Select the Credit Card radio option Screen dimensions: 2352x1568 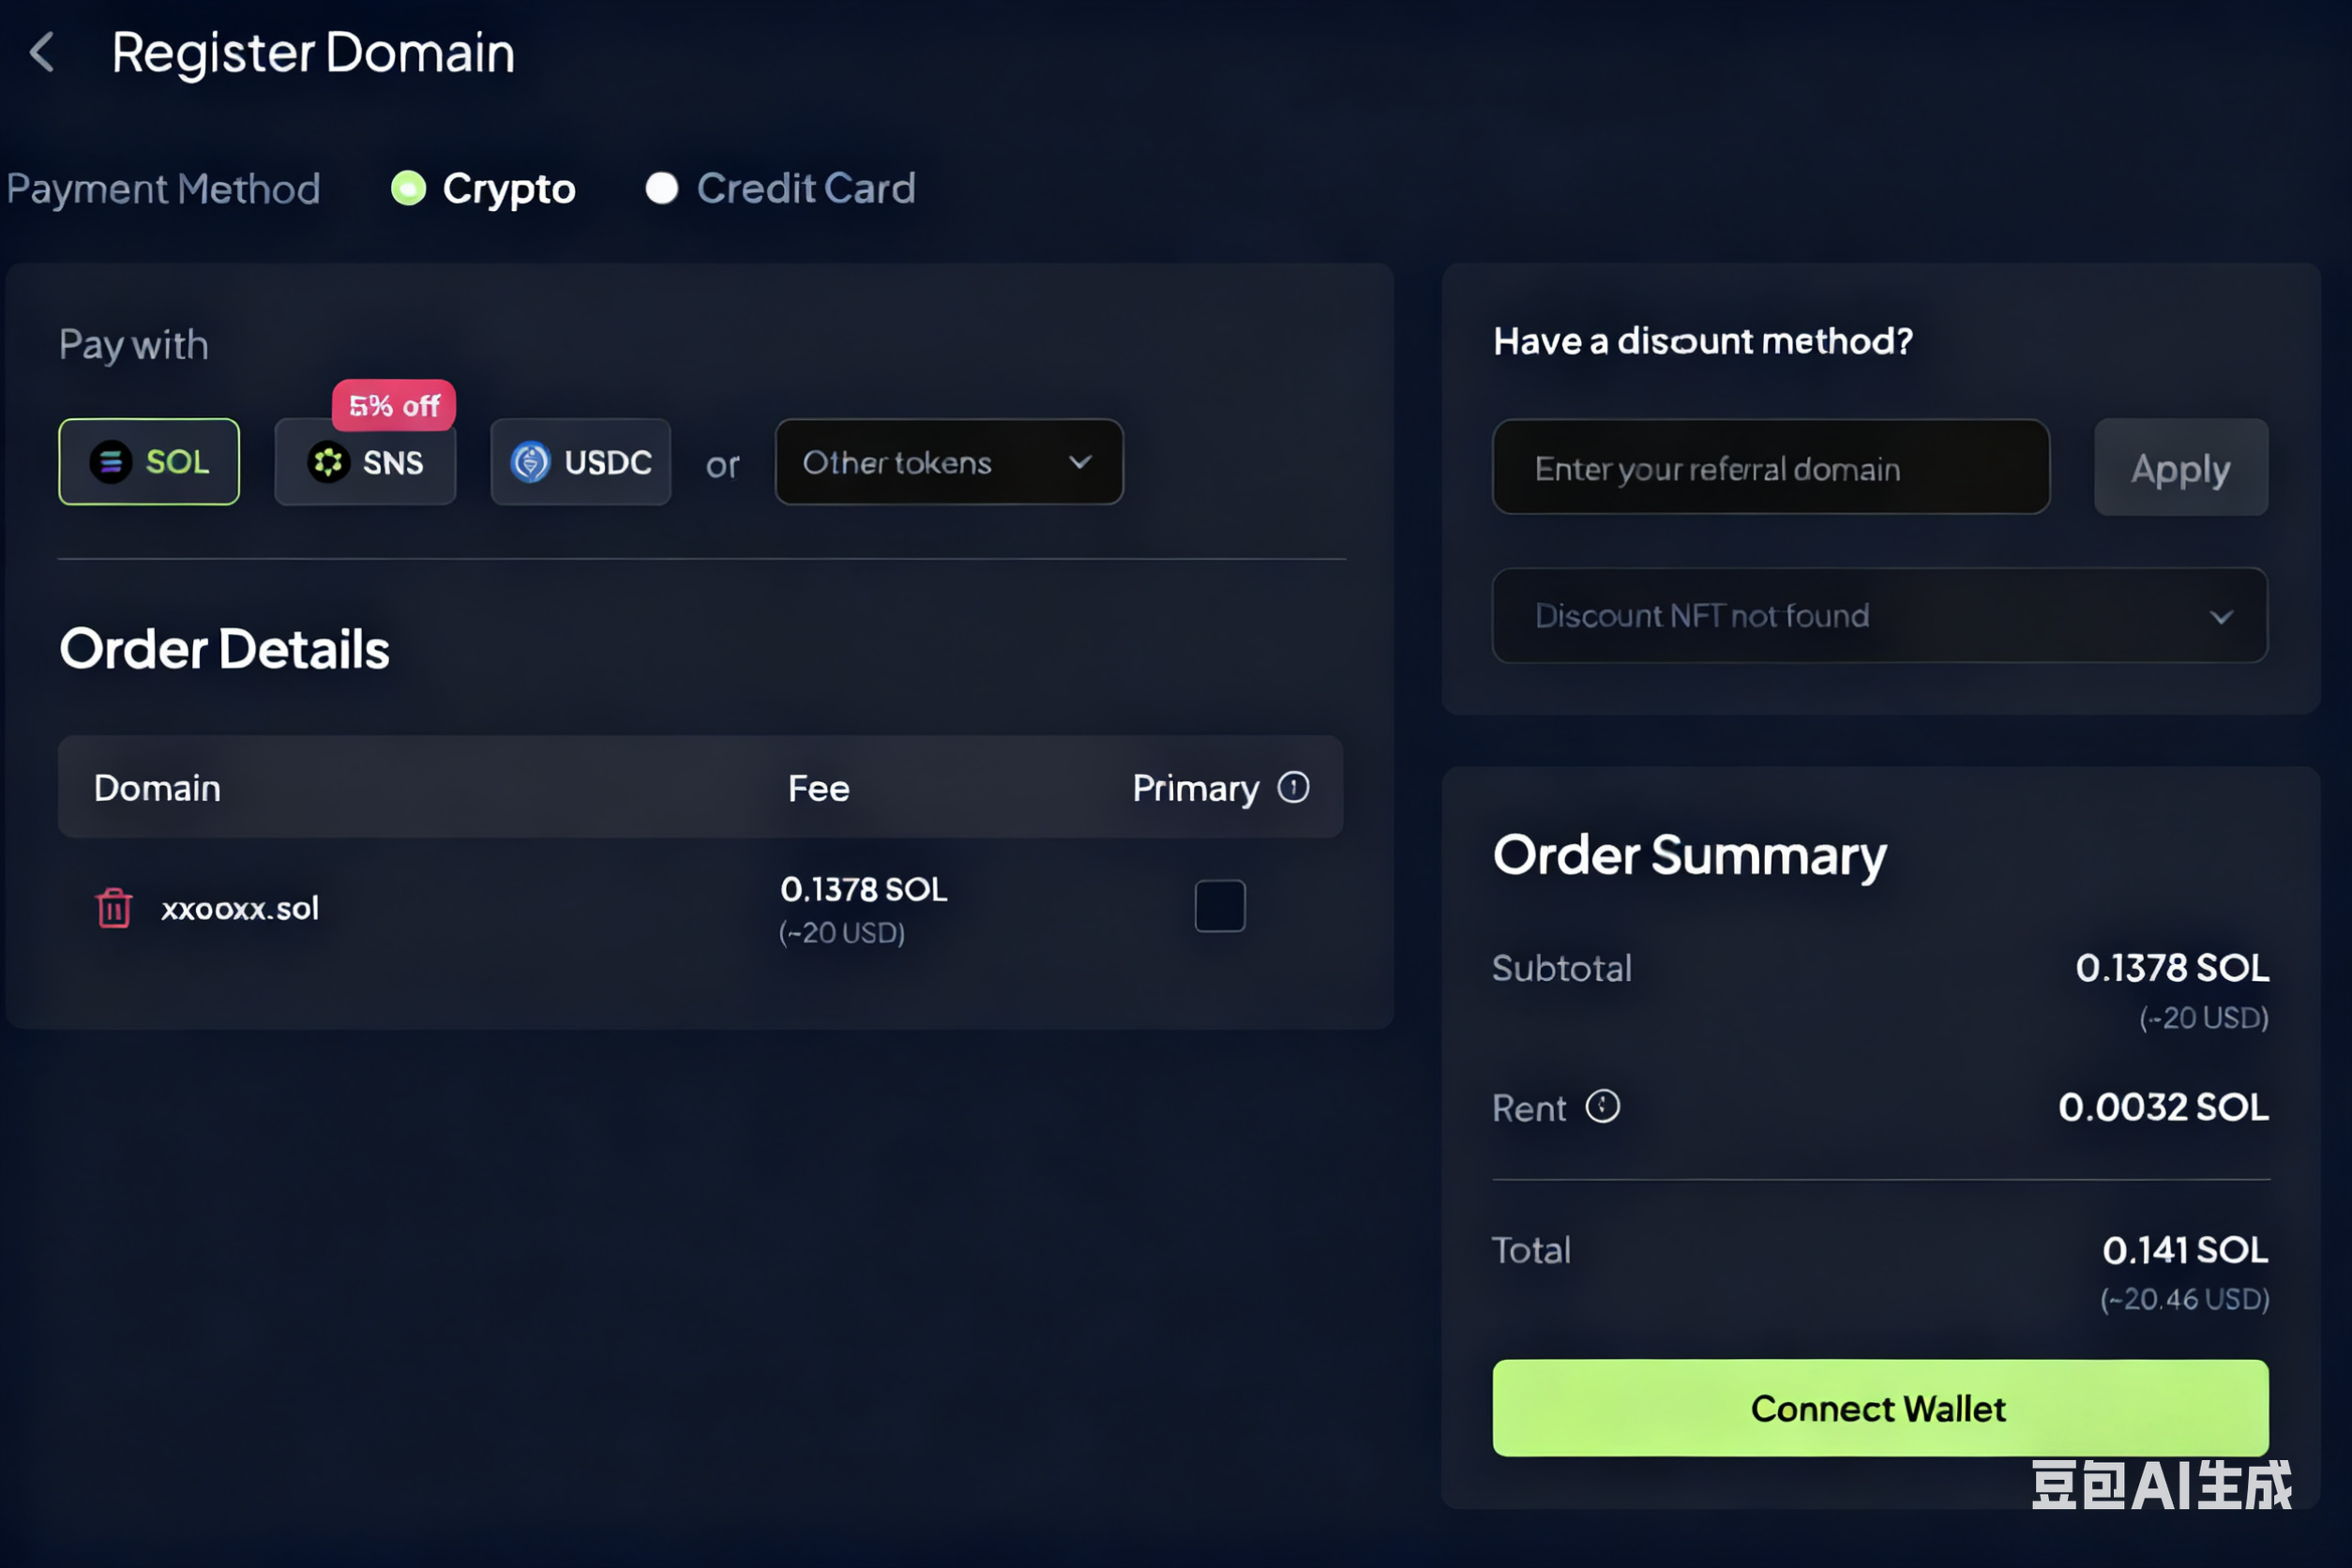(x=661, y=188)
